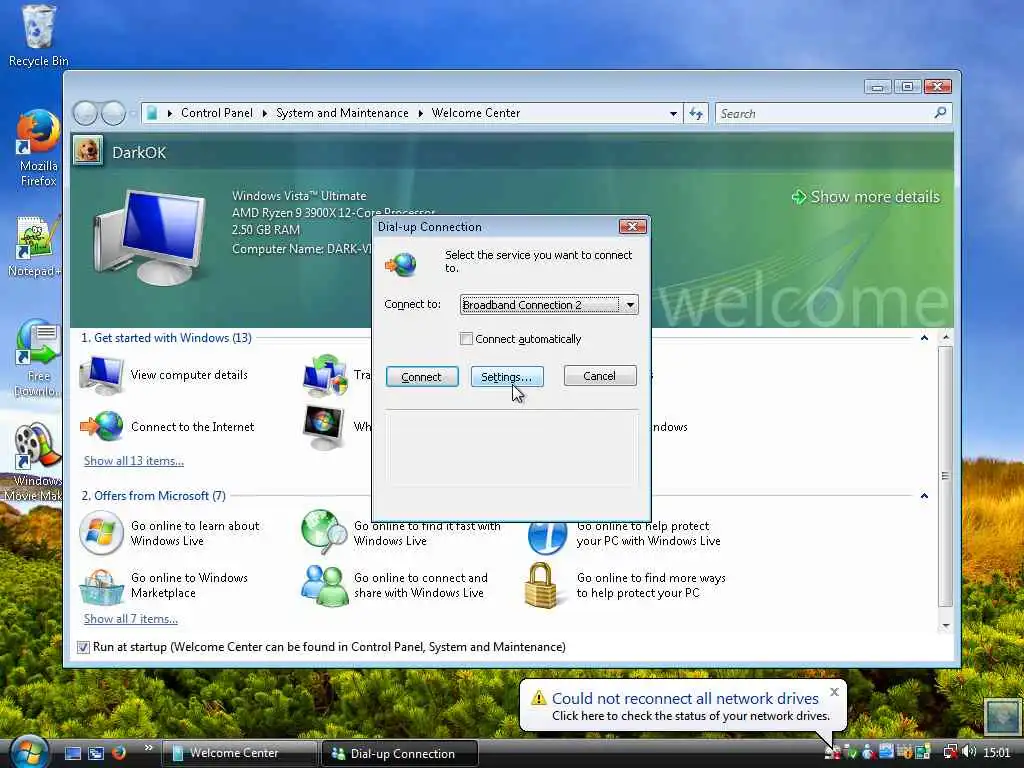The width and height of the screenshot is (1024, 768).
Task: Open the Settings... button in dialog
Action: pos(507,377)
